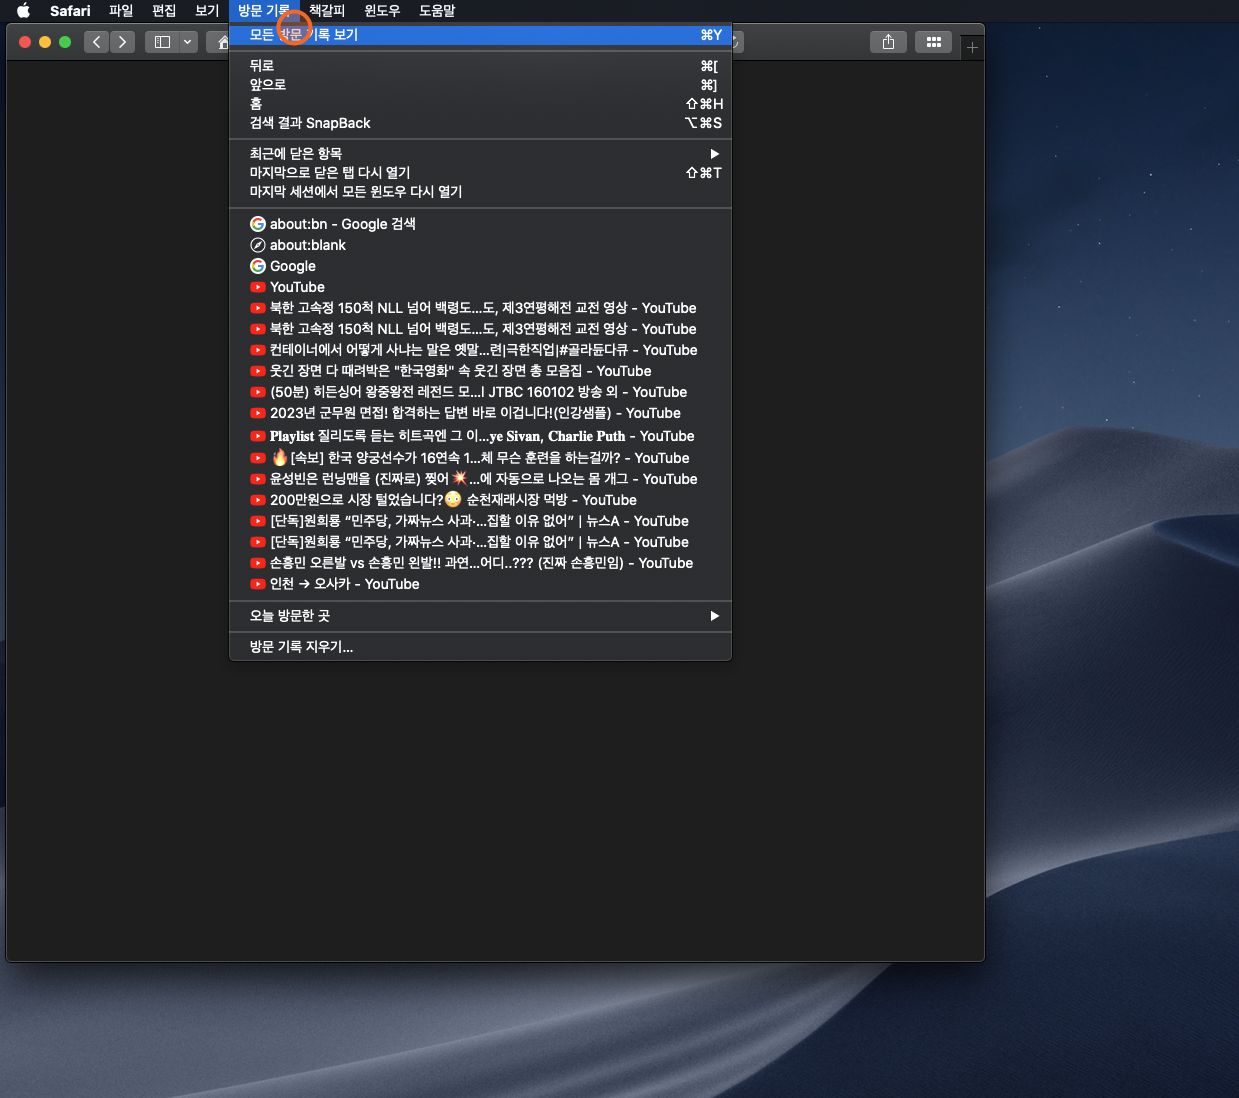1239x1098 pixels.
Task: Click Google icon beside Google entry
Action: pos(258,266)
